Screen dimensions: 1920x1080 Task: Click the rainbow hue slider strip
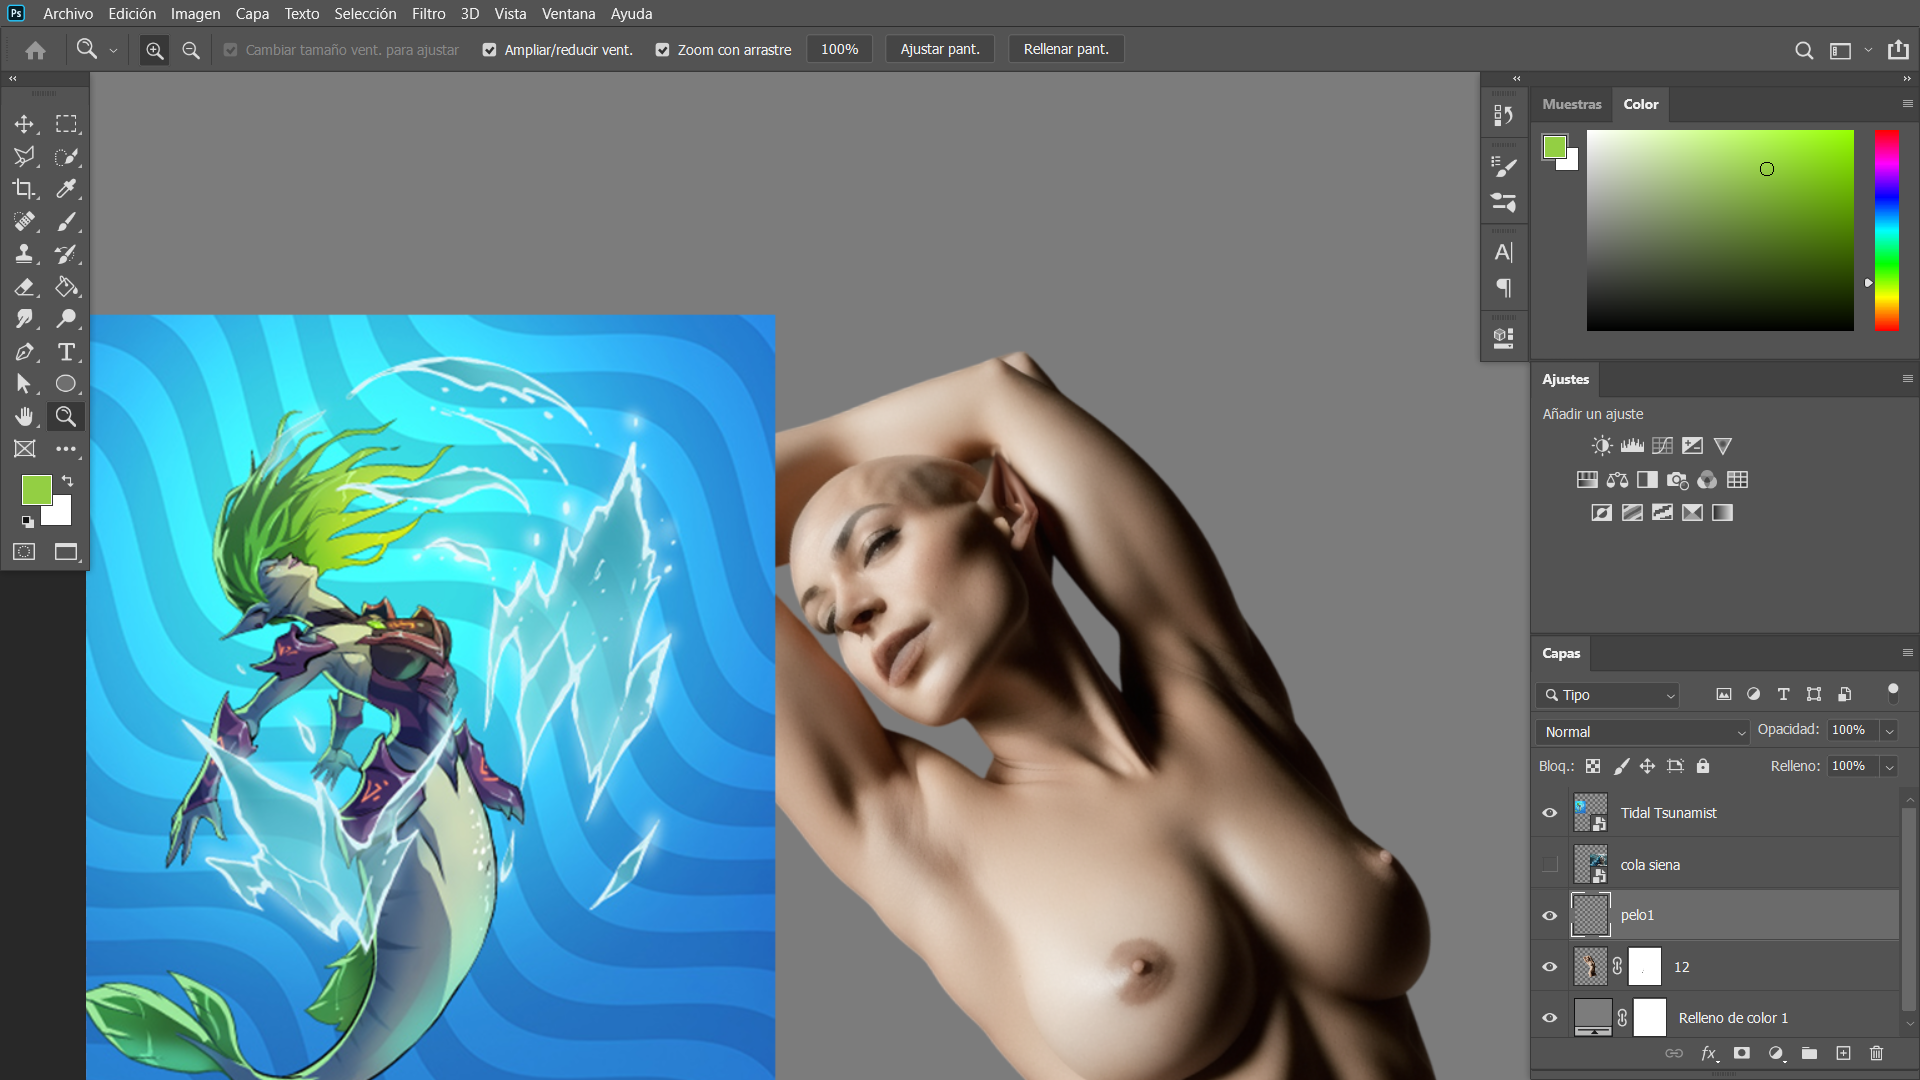coord(1887,230)
